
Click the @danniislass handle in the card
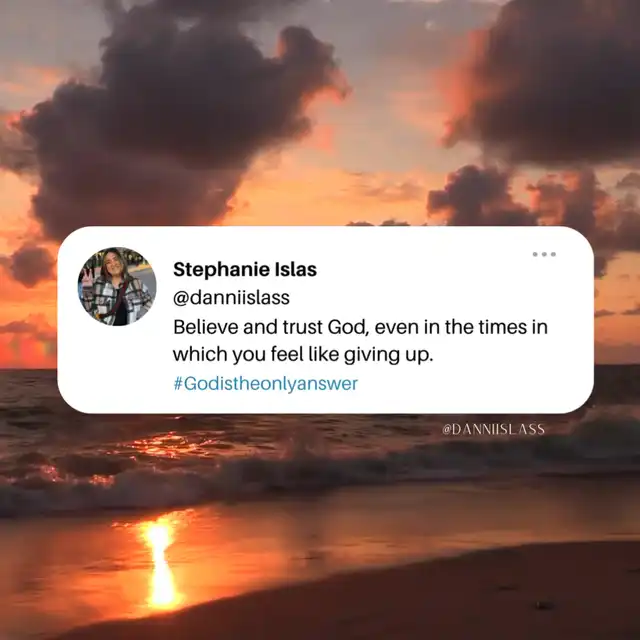(x=231, y=298)
